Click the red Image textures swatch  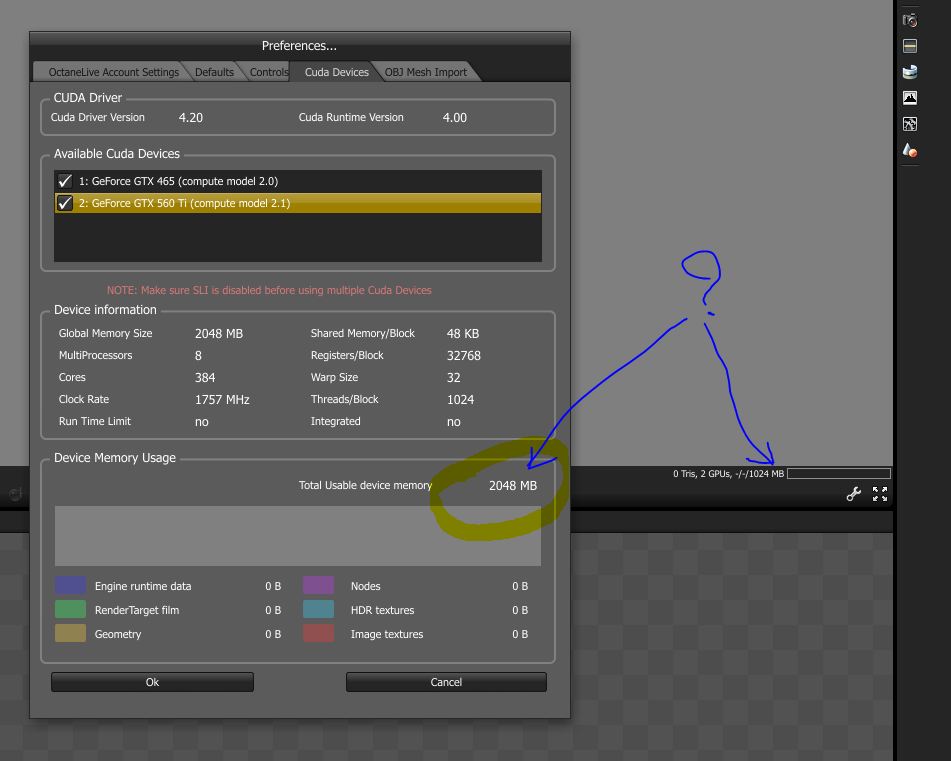pos(318,633)
